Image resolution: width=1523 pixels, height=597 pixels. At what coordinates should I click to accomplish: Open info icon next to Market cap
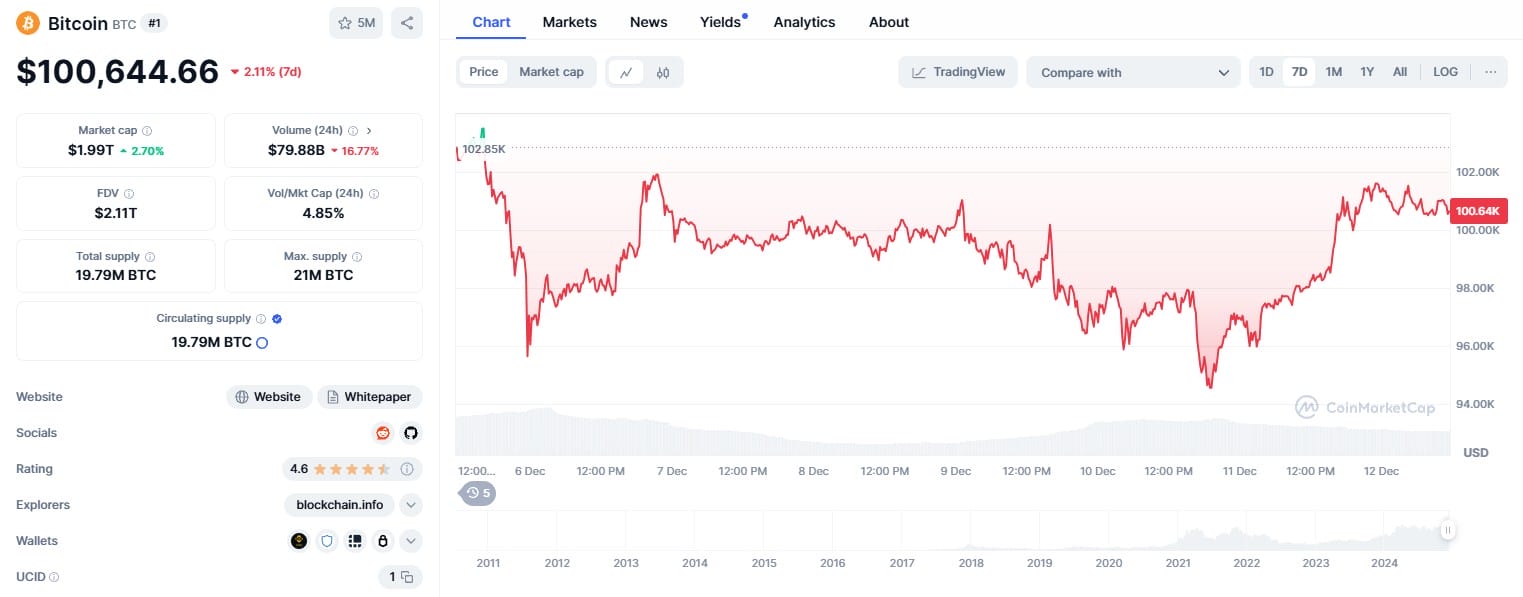tap(147, 131)
